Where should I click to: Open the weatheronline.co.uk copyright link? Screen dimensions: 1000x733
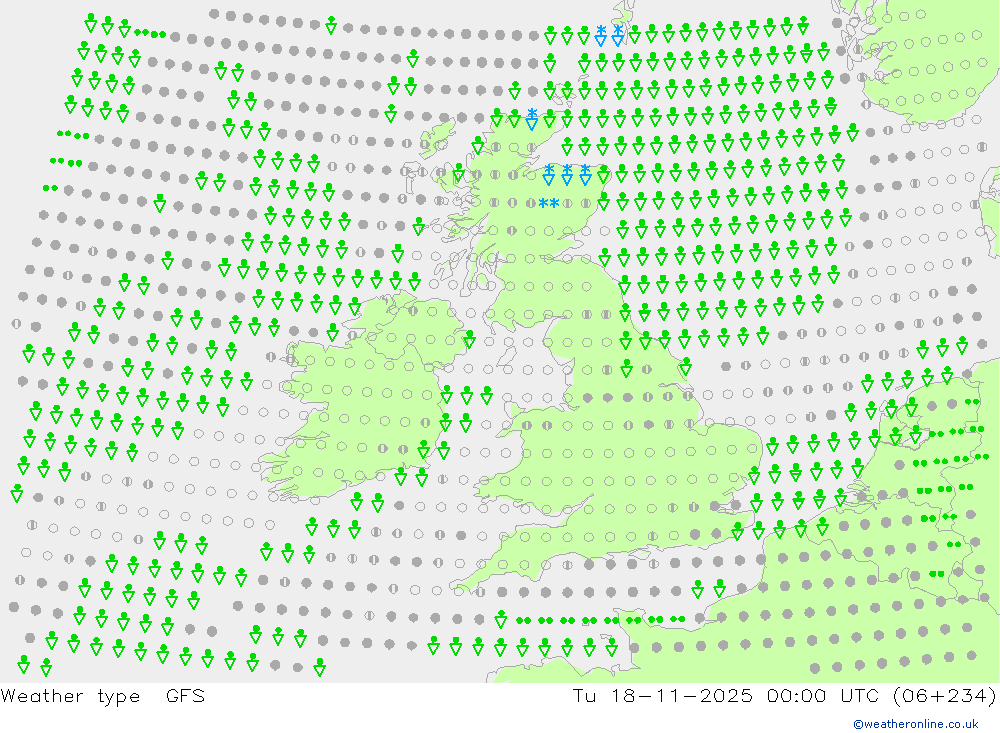(916, 724)
